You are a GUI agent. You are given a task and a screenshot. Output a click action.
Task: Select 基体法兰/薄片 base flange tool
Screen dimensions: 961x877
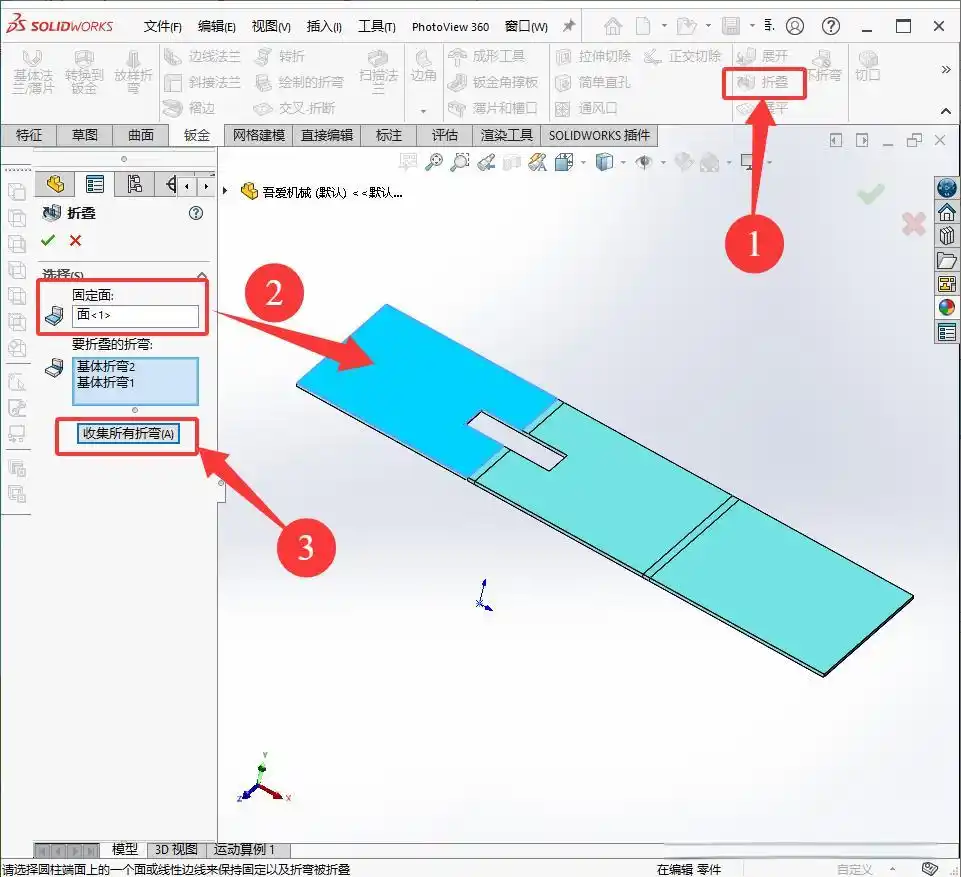[33, 71]
